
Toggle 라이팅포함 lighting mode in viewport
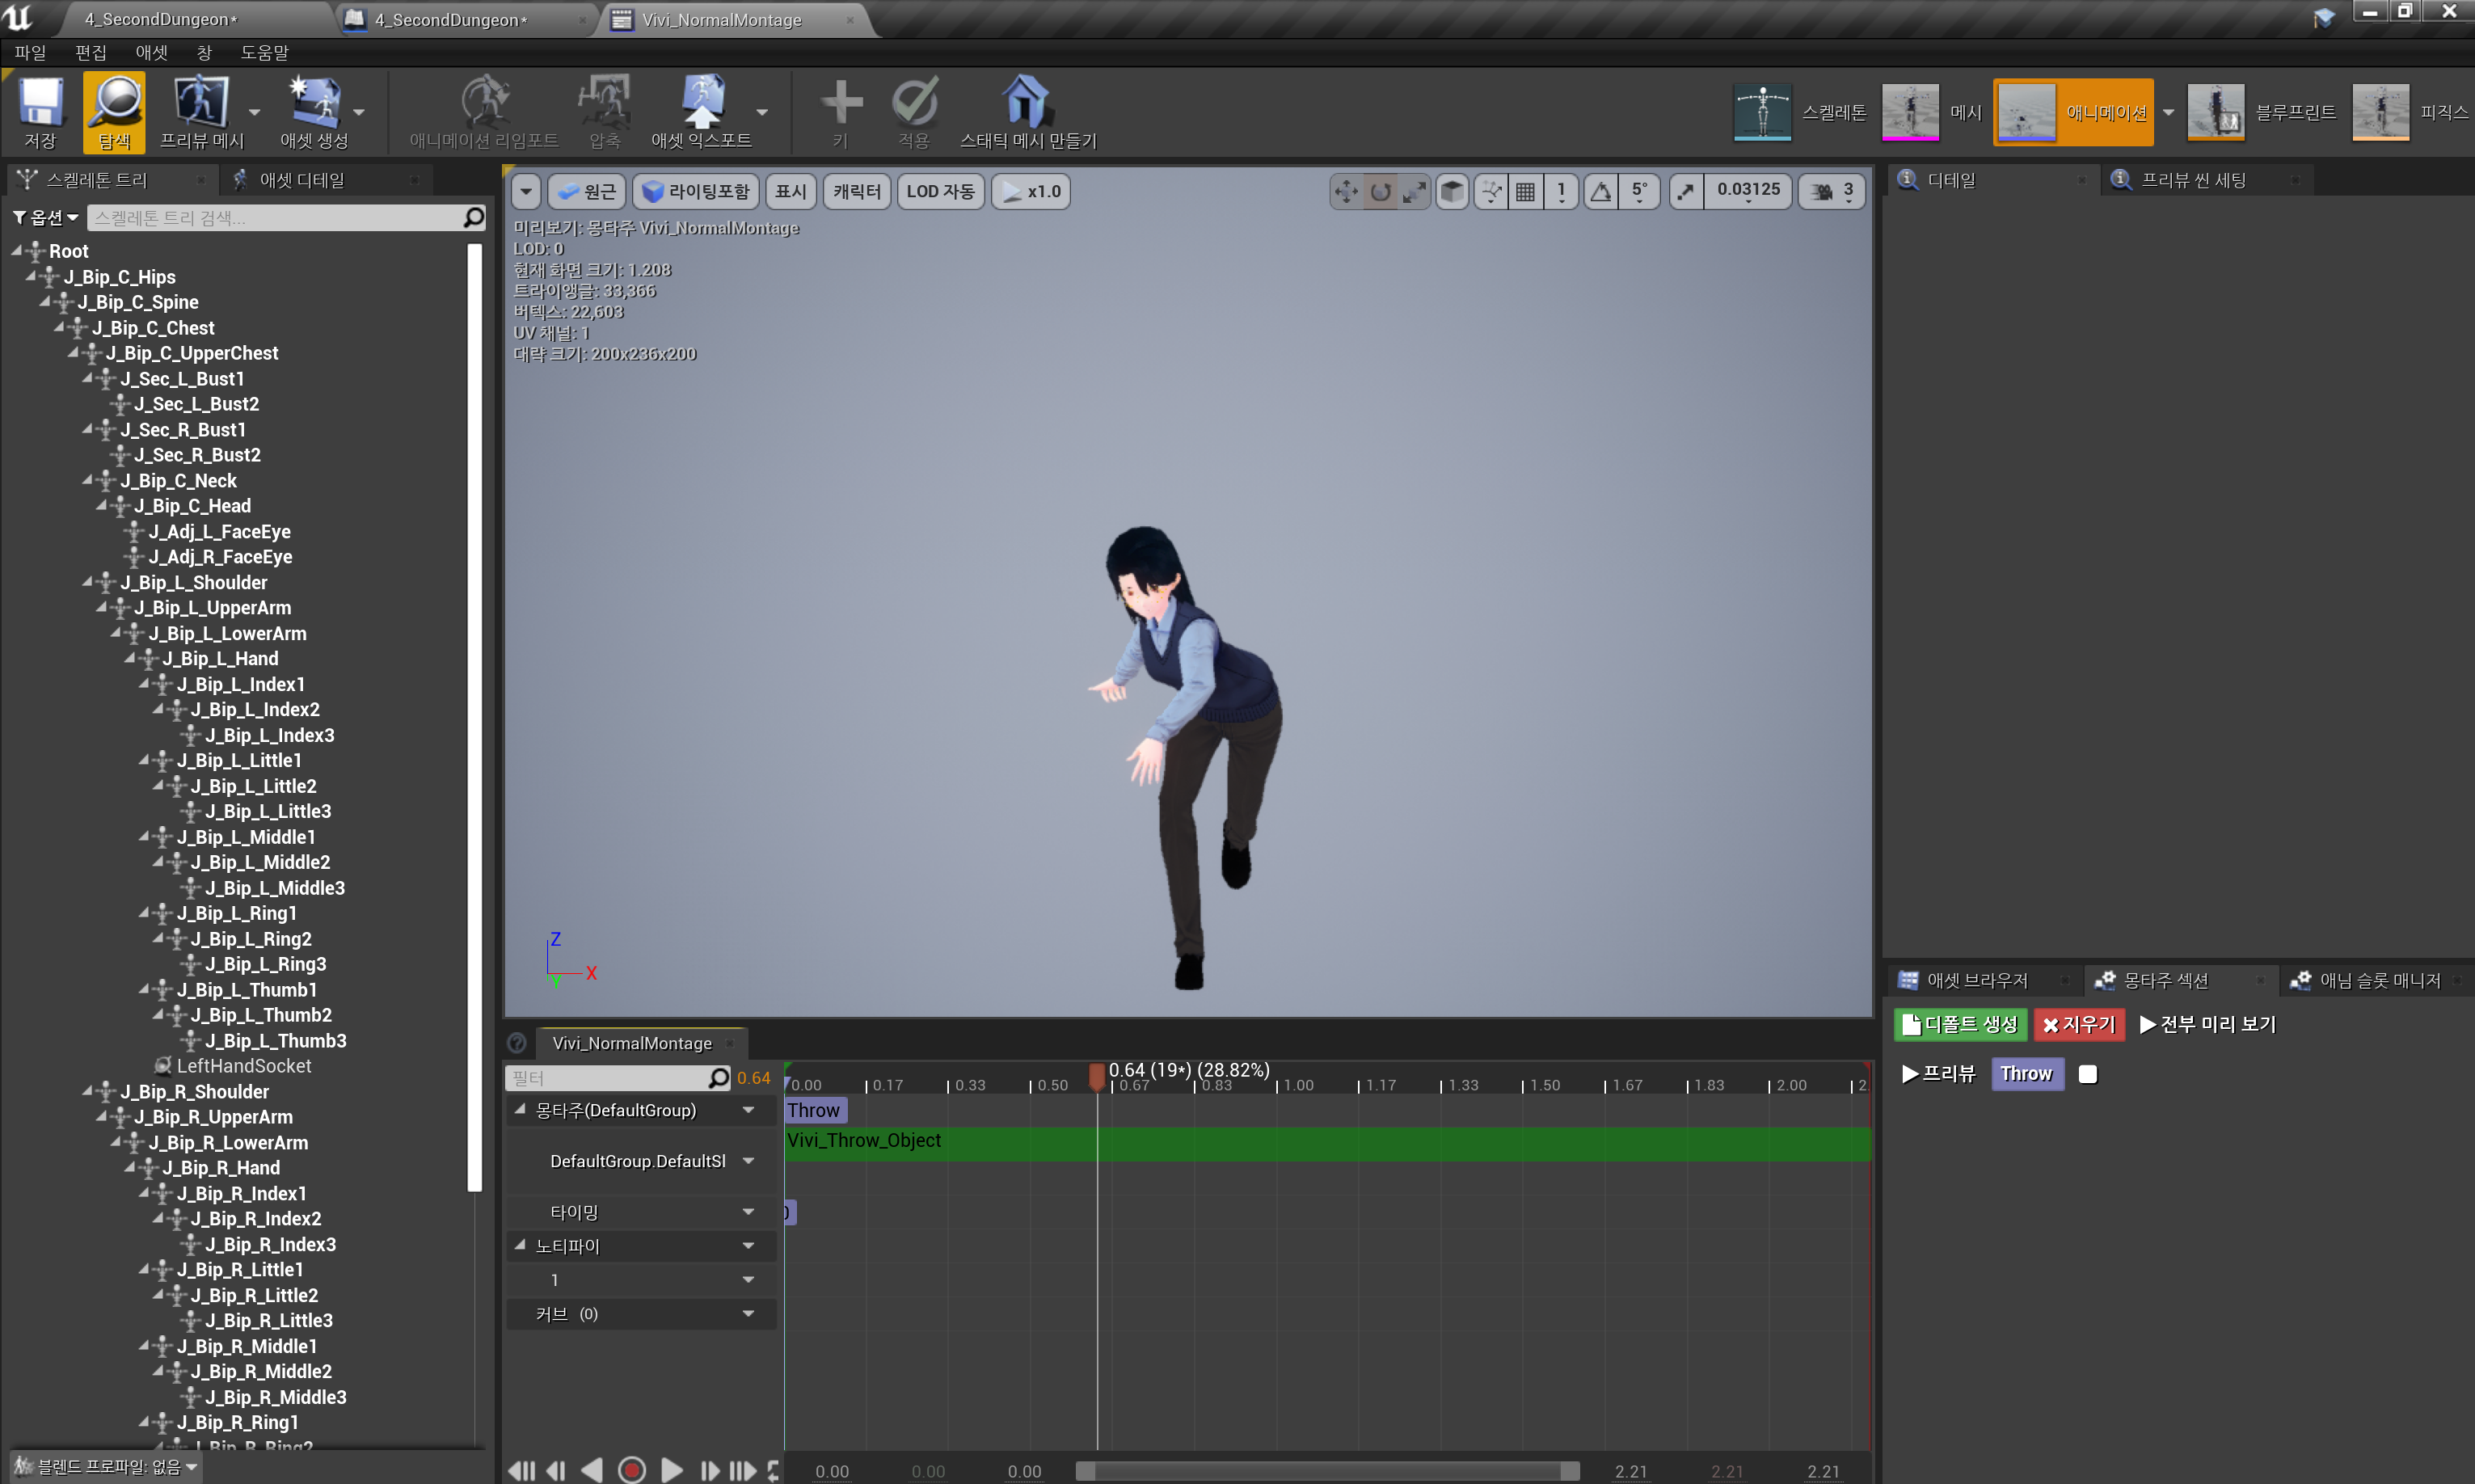click(x=695, y=191)
